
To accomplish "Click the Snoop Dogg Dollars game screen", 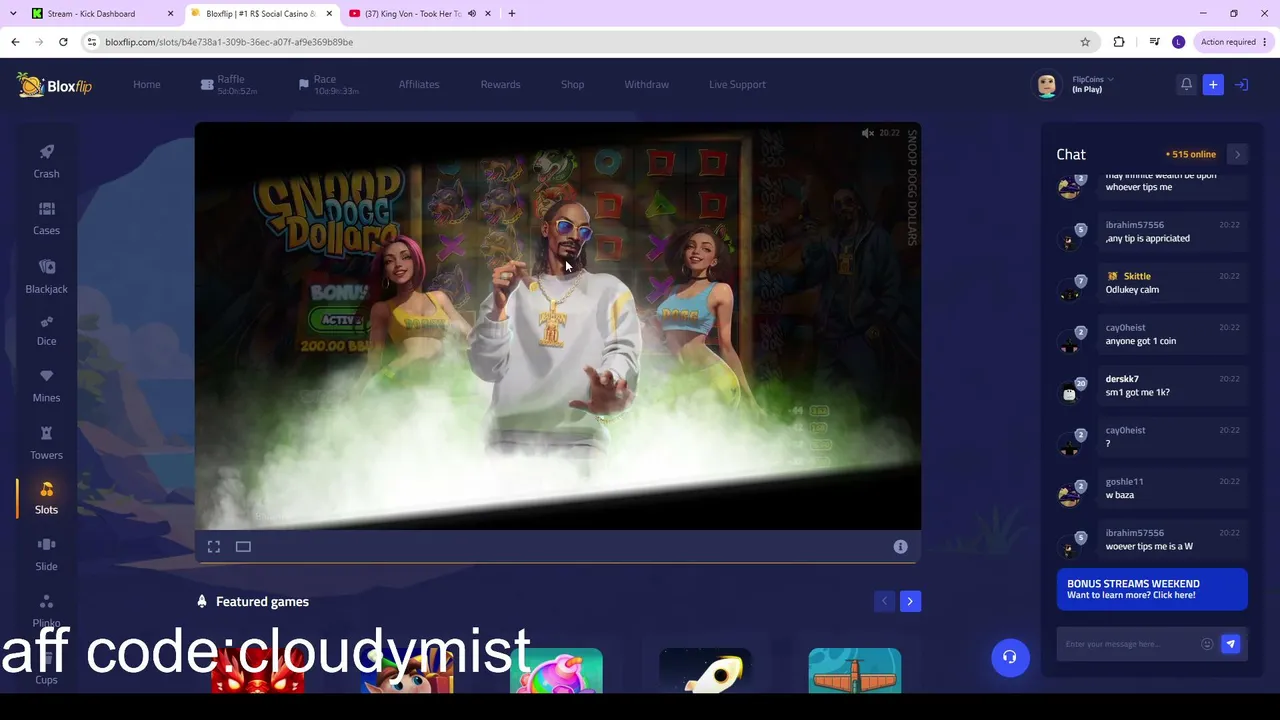I will tap(558, 326).
